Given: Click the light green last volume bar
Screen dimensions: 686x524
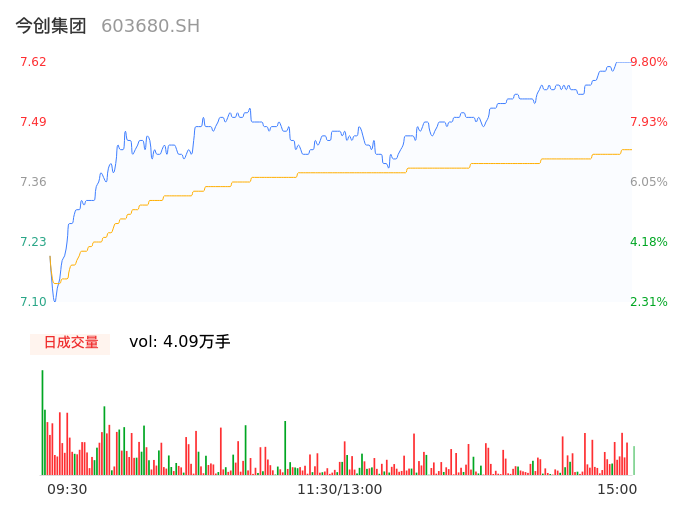Looking at the screenshot, I should click(633, 461).
